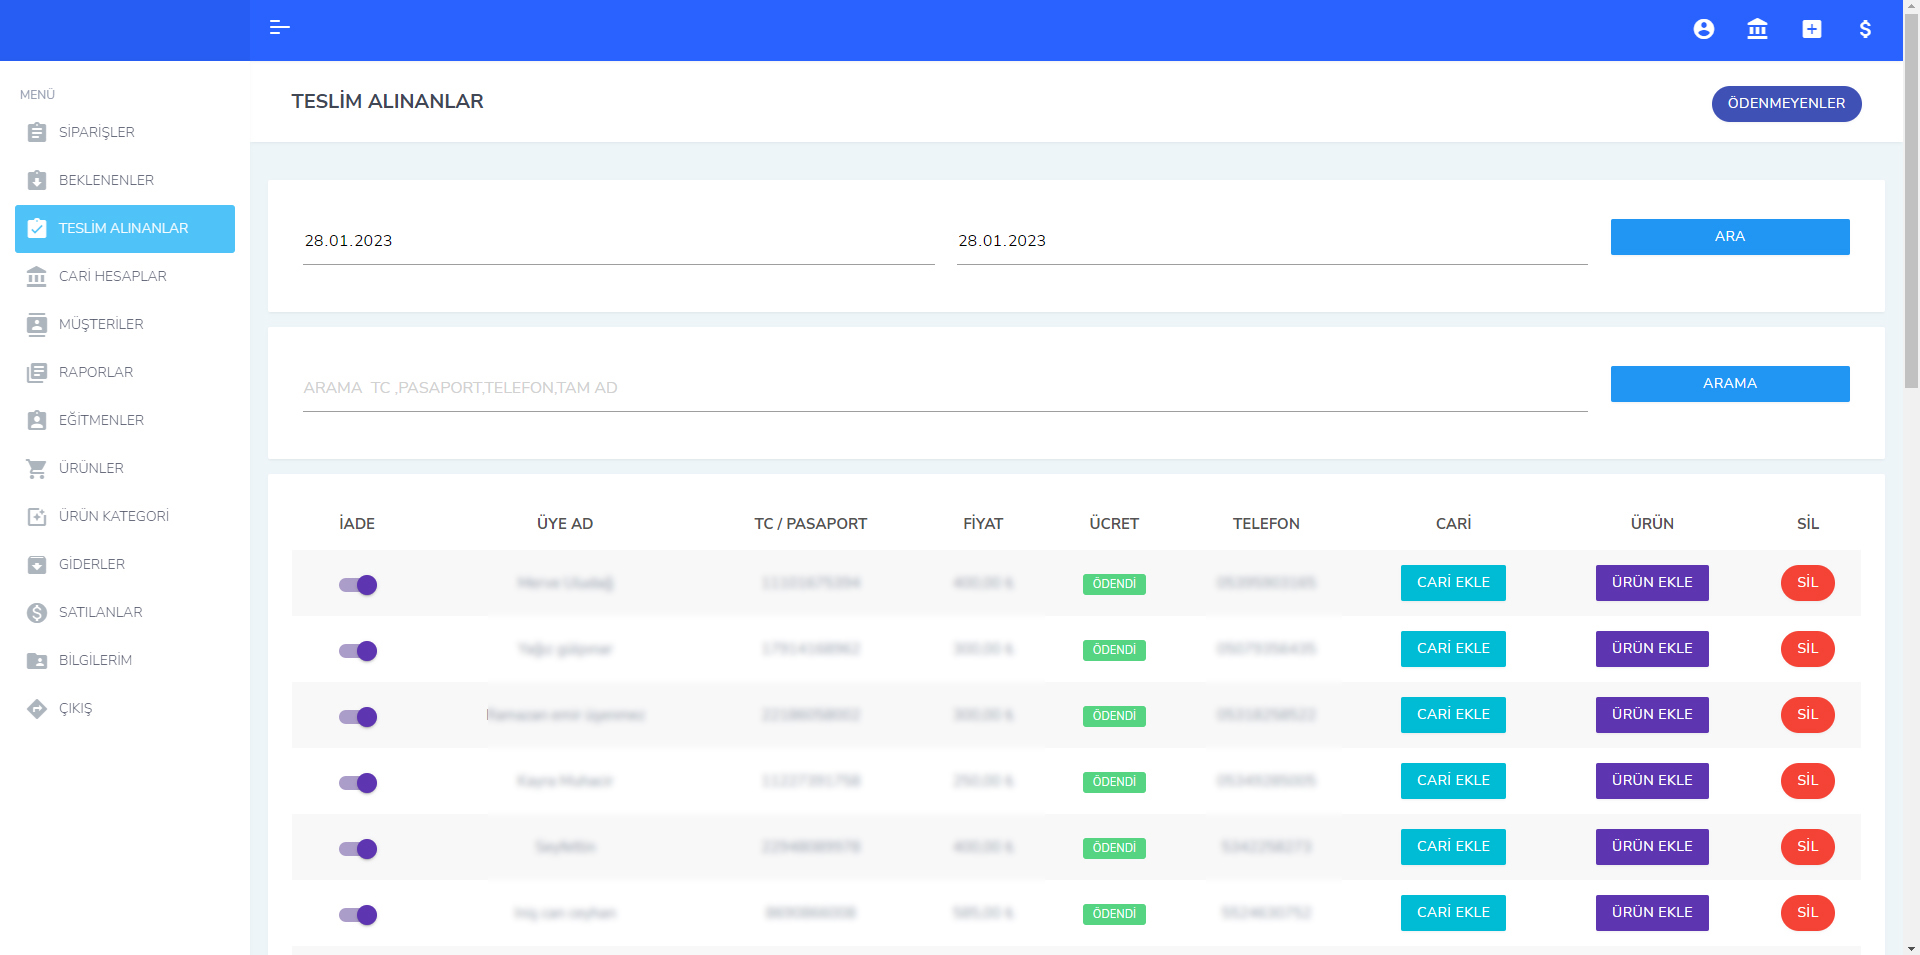
Task: Delete the fourth row with SİL
Action: [x=1808, y=781]
